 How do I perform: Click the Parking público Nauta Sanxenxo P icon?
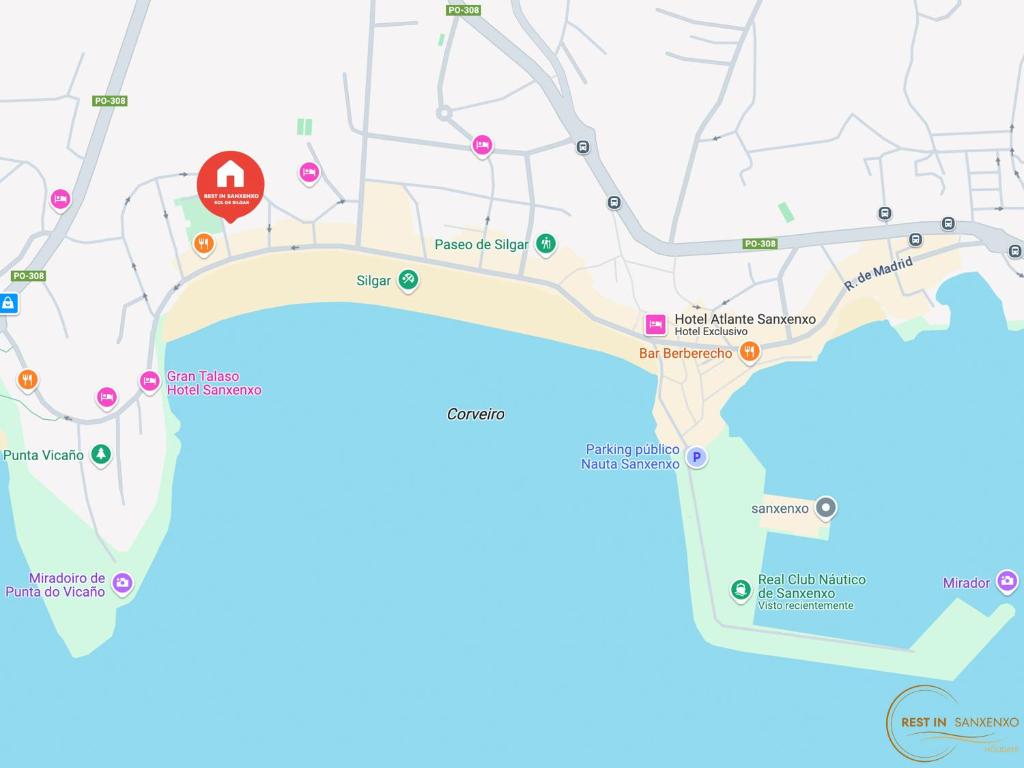(697, 457)
